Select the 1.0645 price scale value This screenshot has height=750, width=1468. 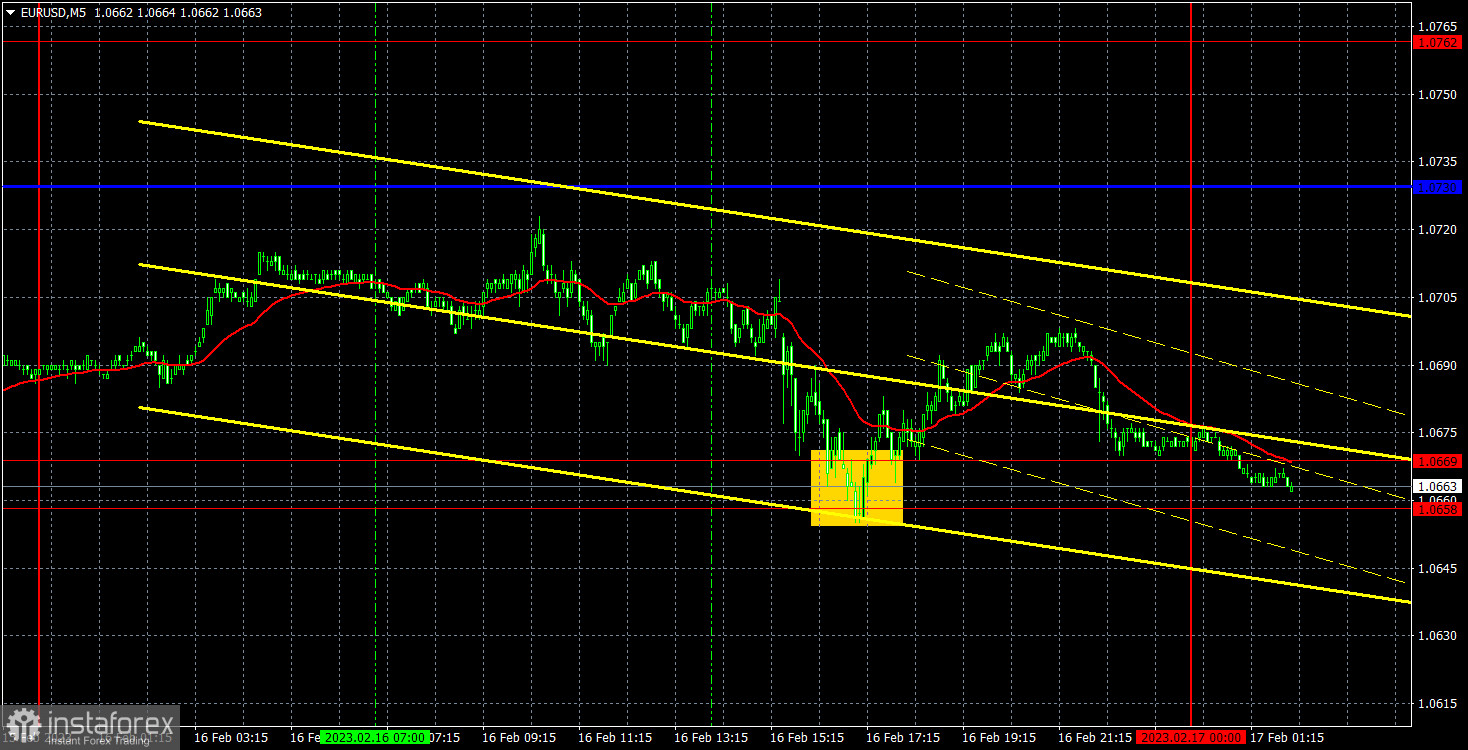click(1438, 568)
